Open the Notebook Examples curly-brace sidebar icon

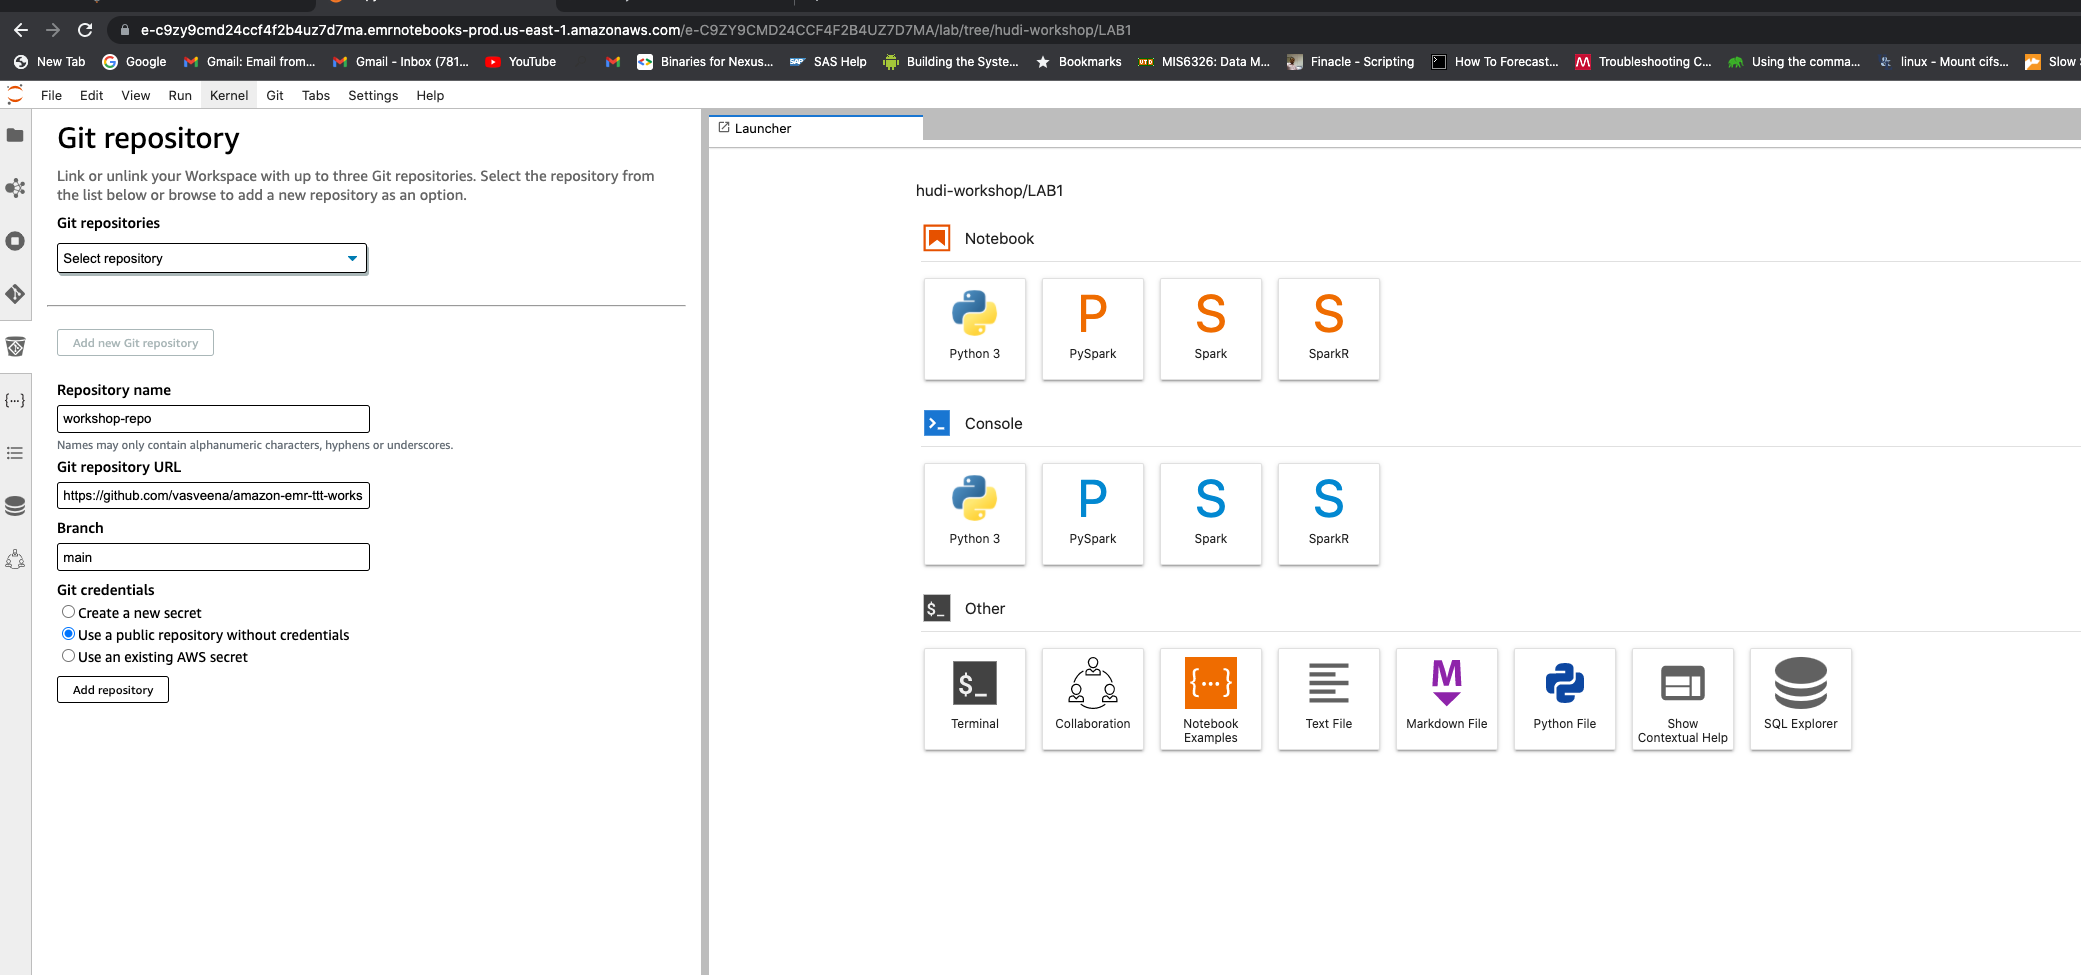coord(15,400)
